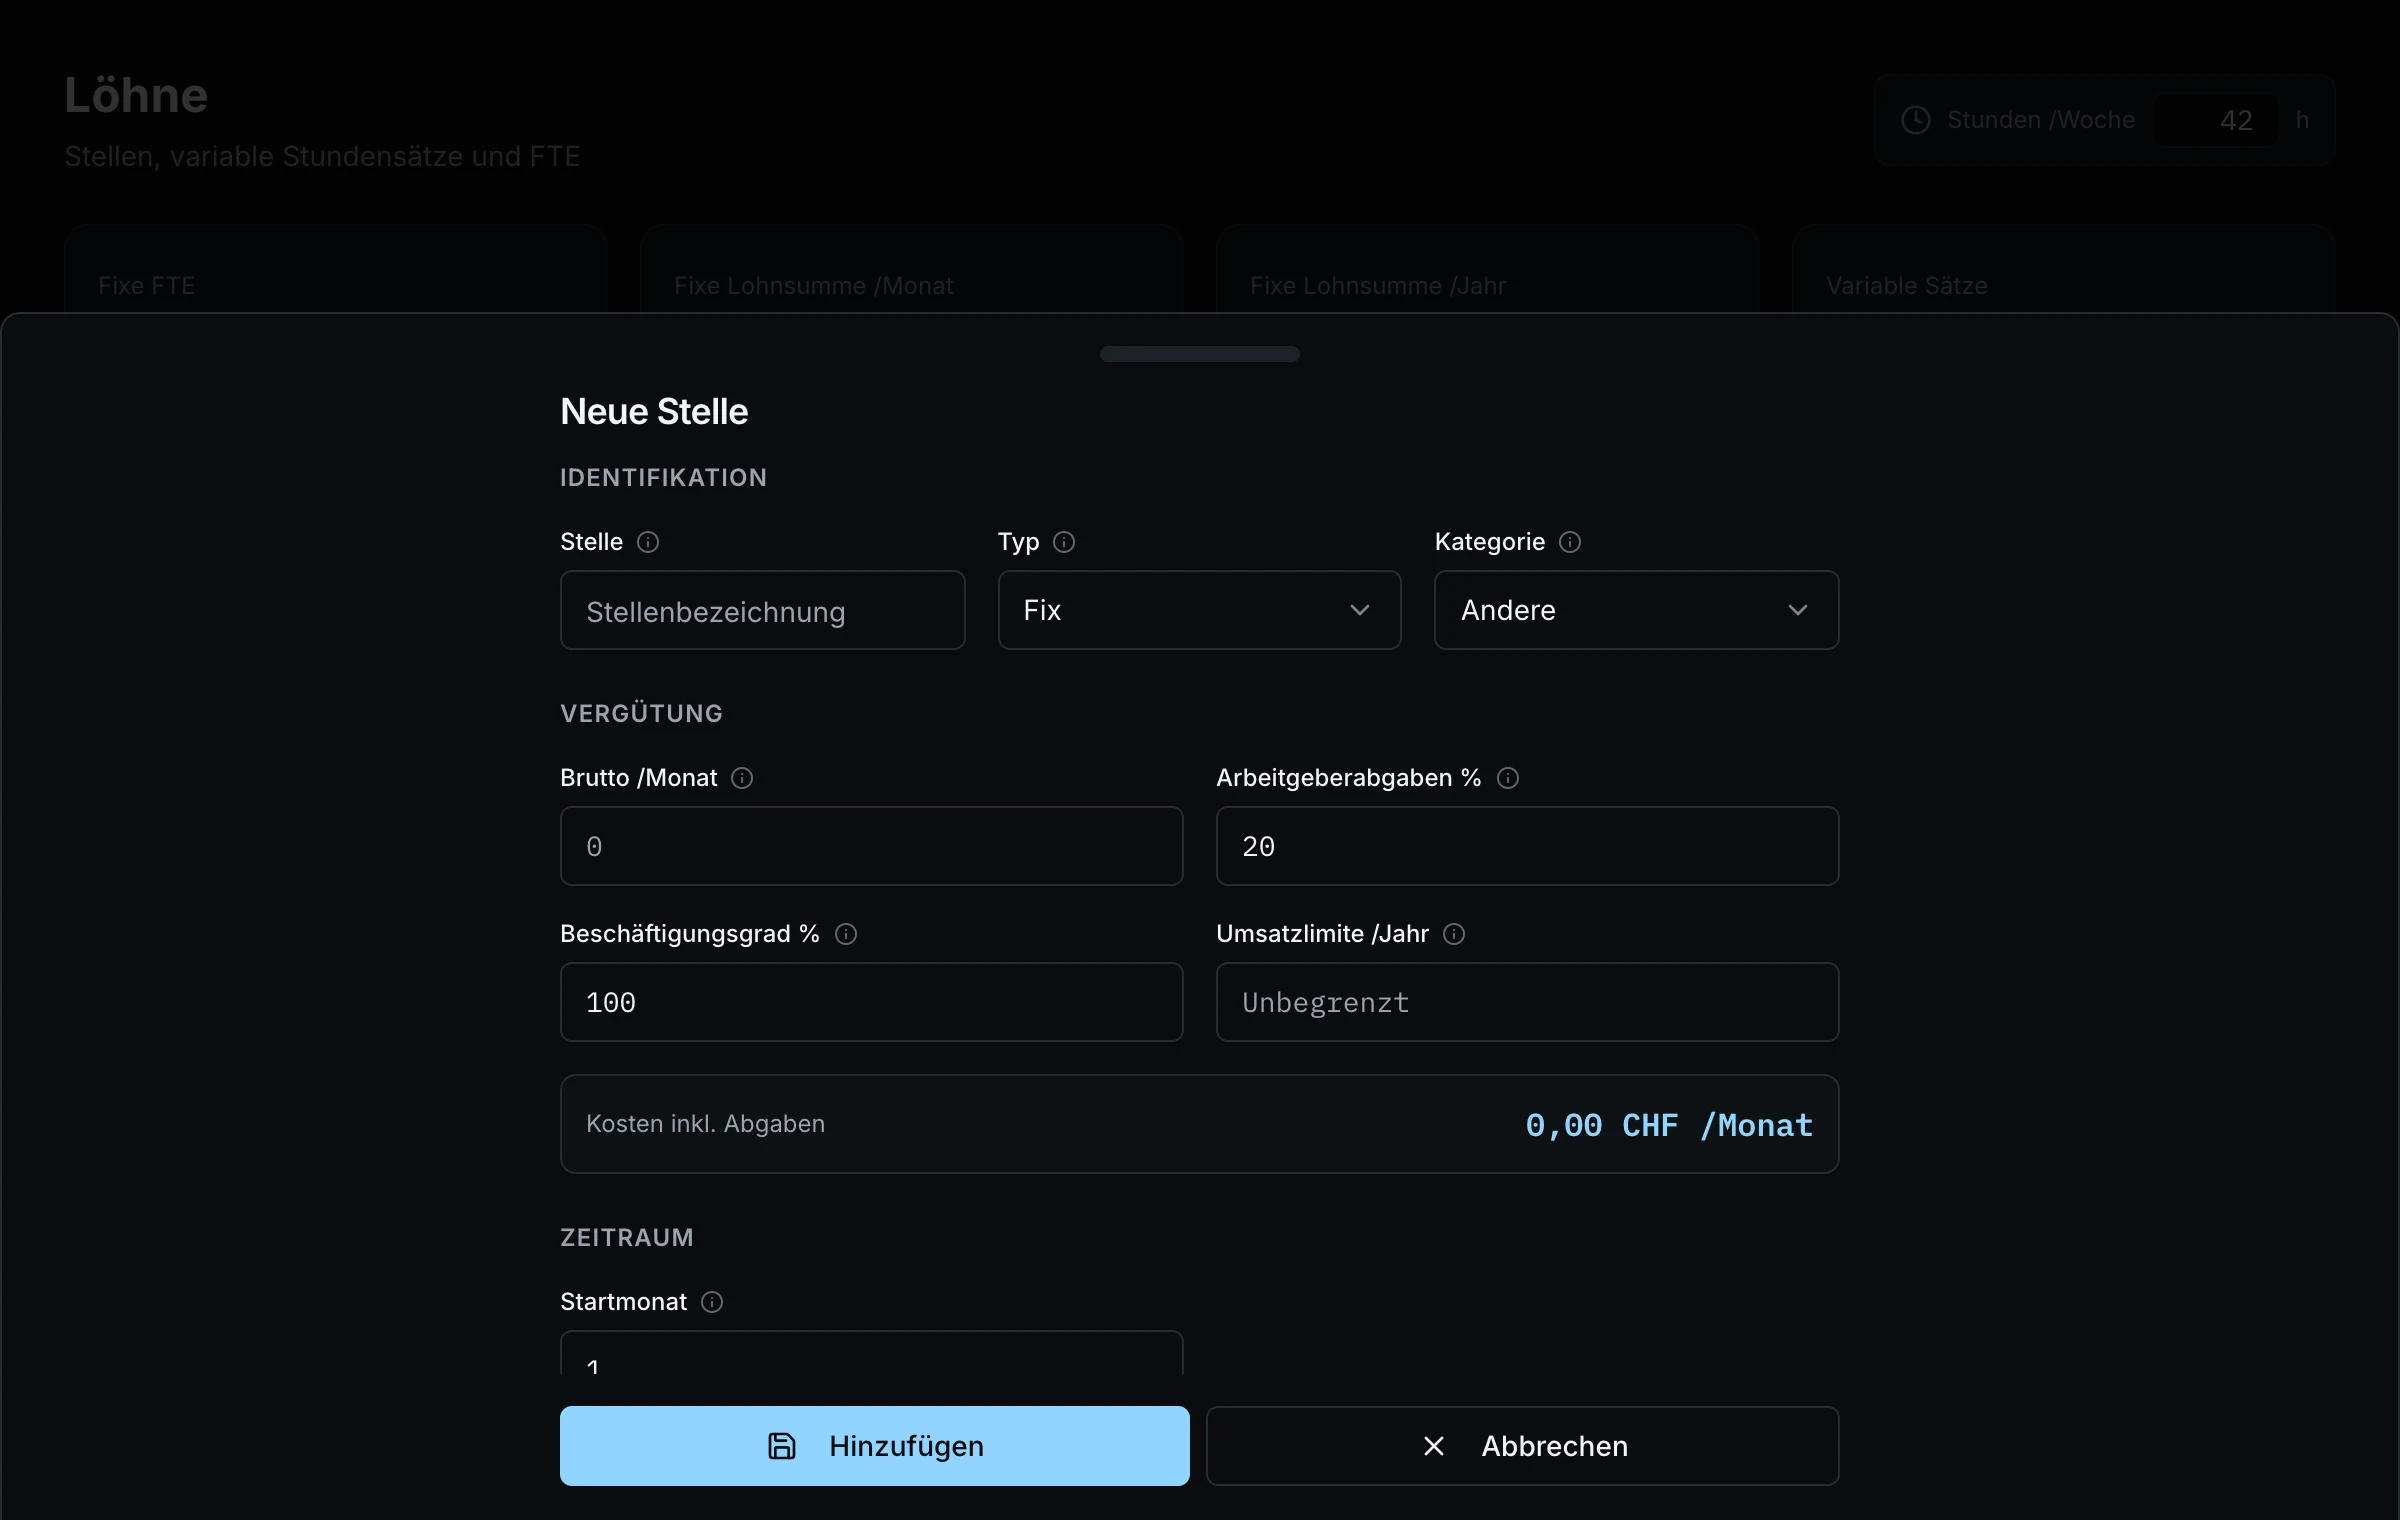
Task: Click the info icon next to Typ
Action: [x=1064, y=542]
